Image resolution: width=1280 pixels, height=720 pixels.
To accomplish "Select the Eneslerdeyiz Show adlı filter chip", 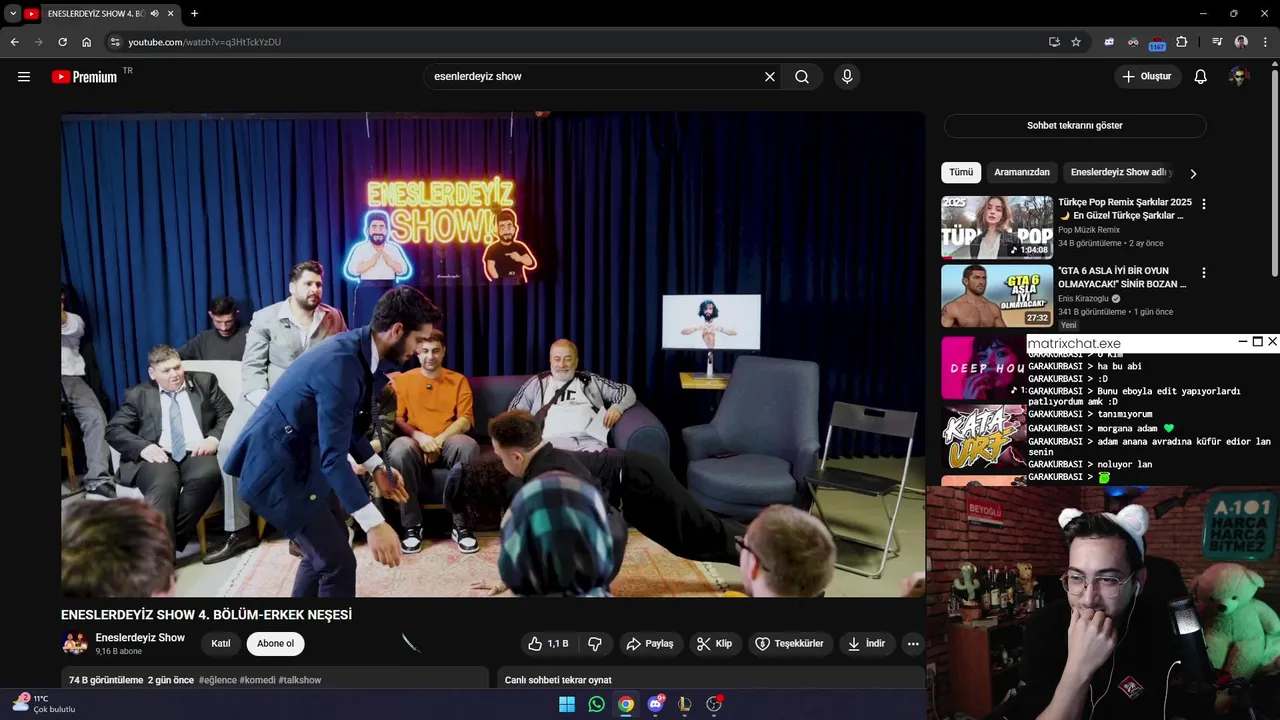I will click(1119, 172).
